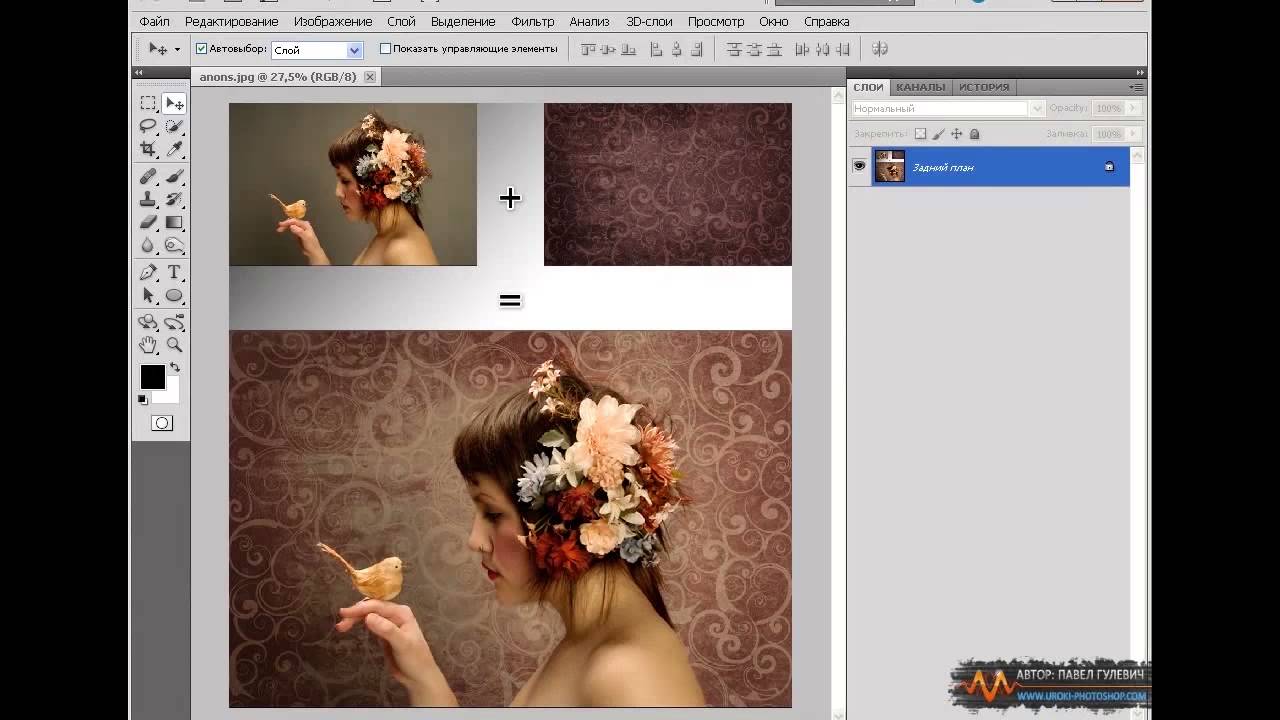
Task: Switch to the История tab
Action: [984, 87]
